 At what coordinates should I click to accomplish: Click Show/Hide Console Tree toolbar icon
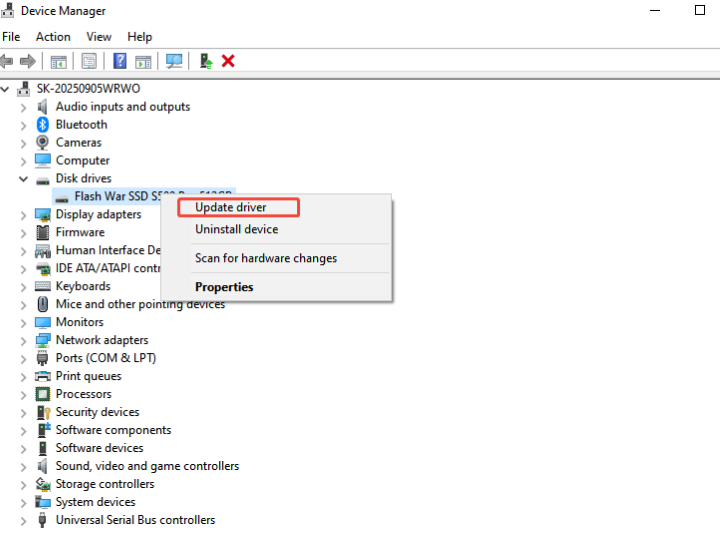point(58,61)
